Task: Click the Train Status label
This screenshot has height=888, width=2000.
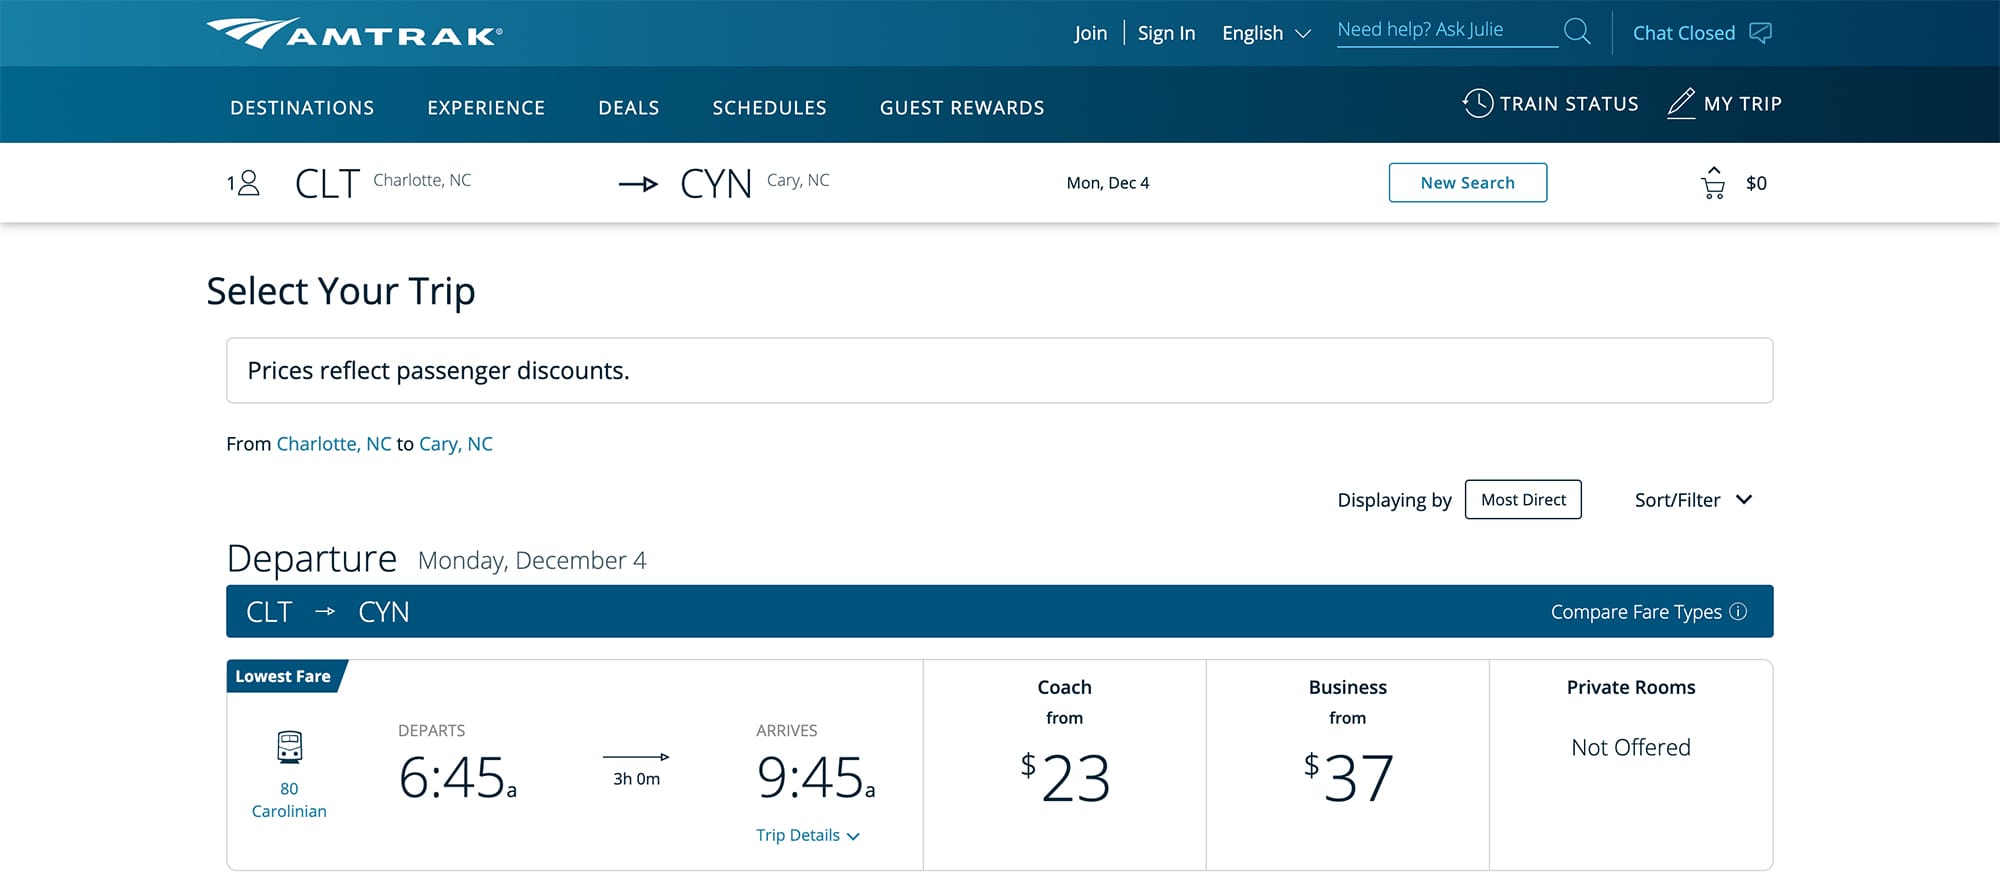Action: pos(1569,103)
